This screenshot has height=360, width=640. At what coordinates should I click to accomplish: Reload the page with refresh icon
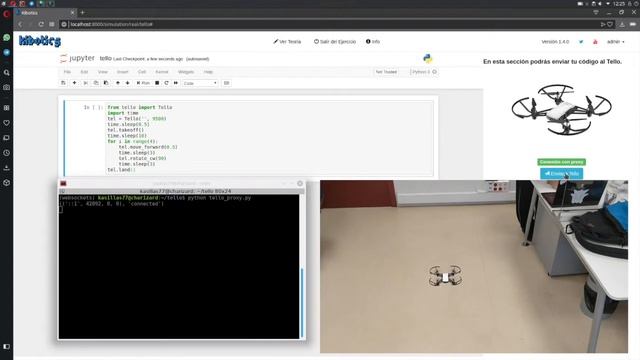[x=41, y=24]
